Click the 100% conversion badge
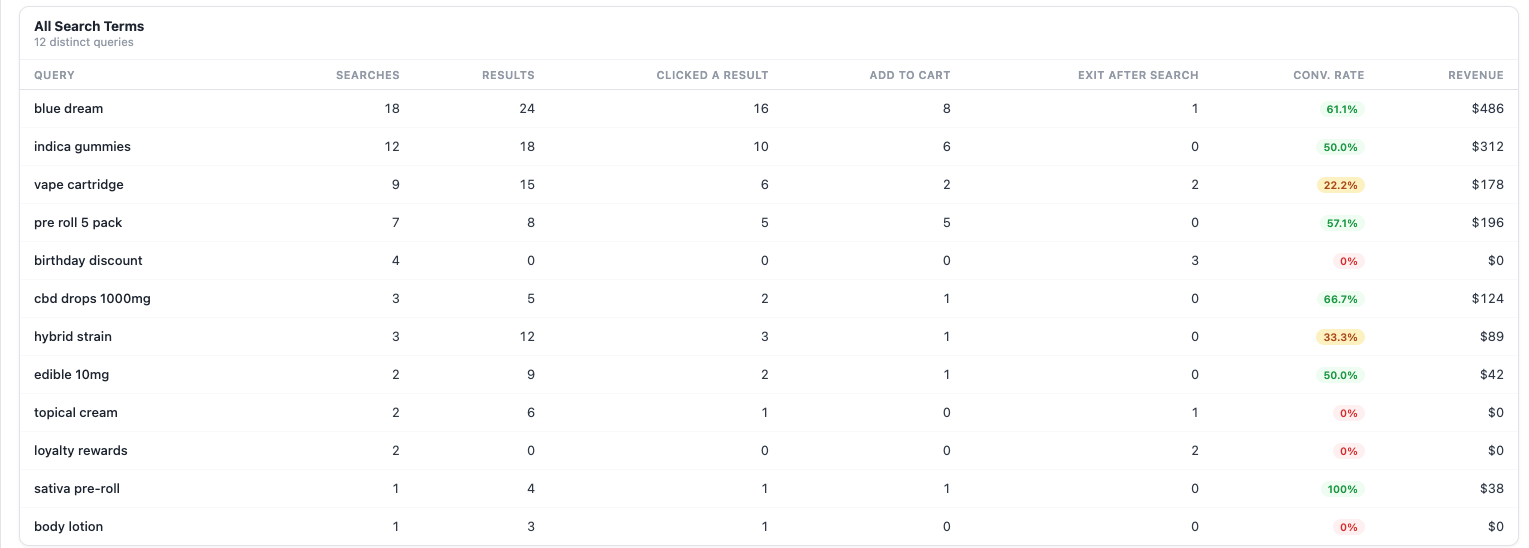1529x548 pixels. coord(1343,489)
